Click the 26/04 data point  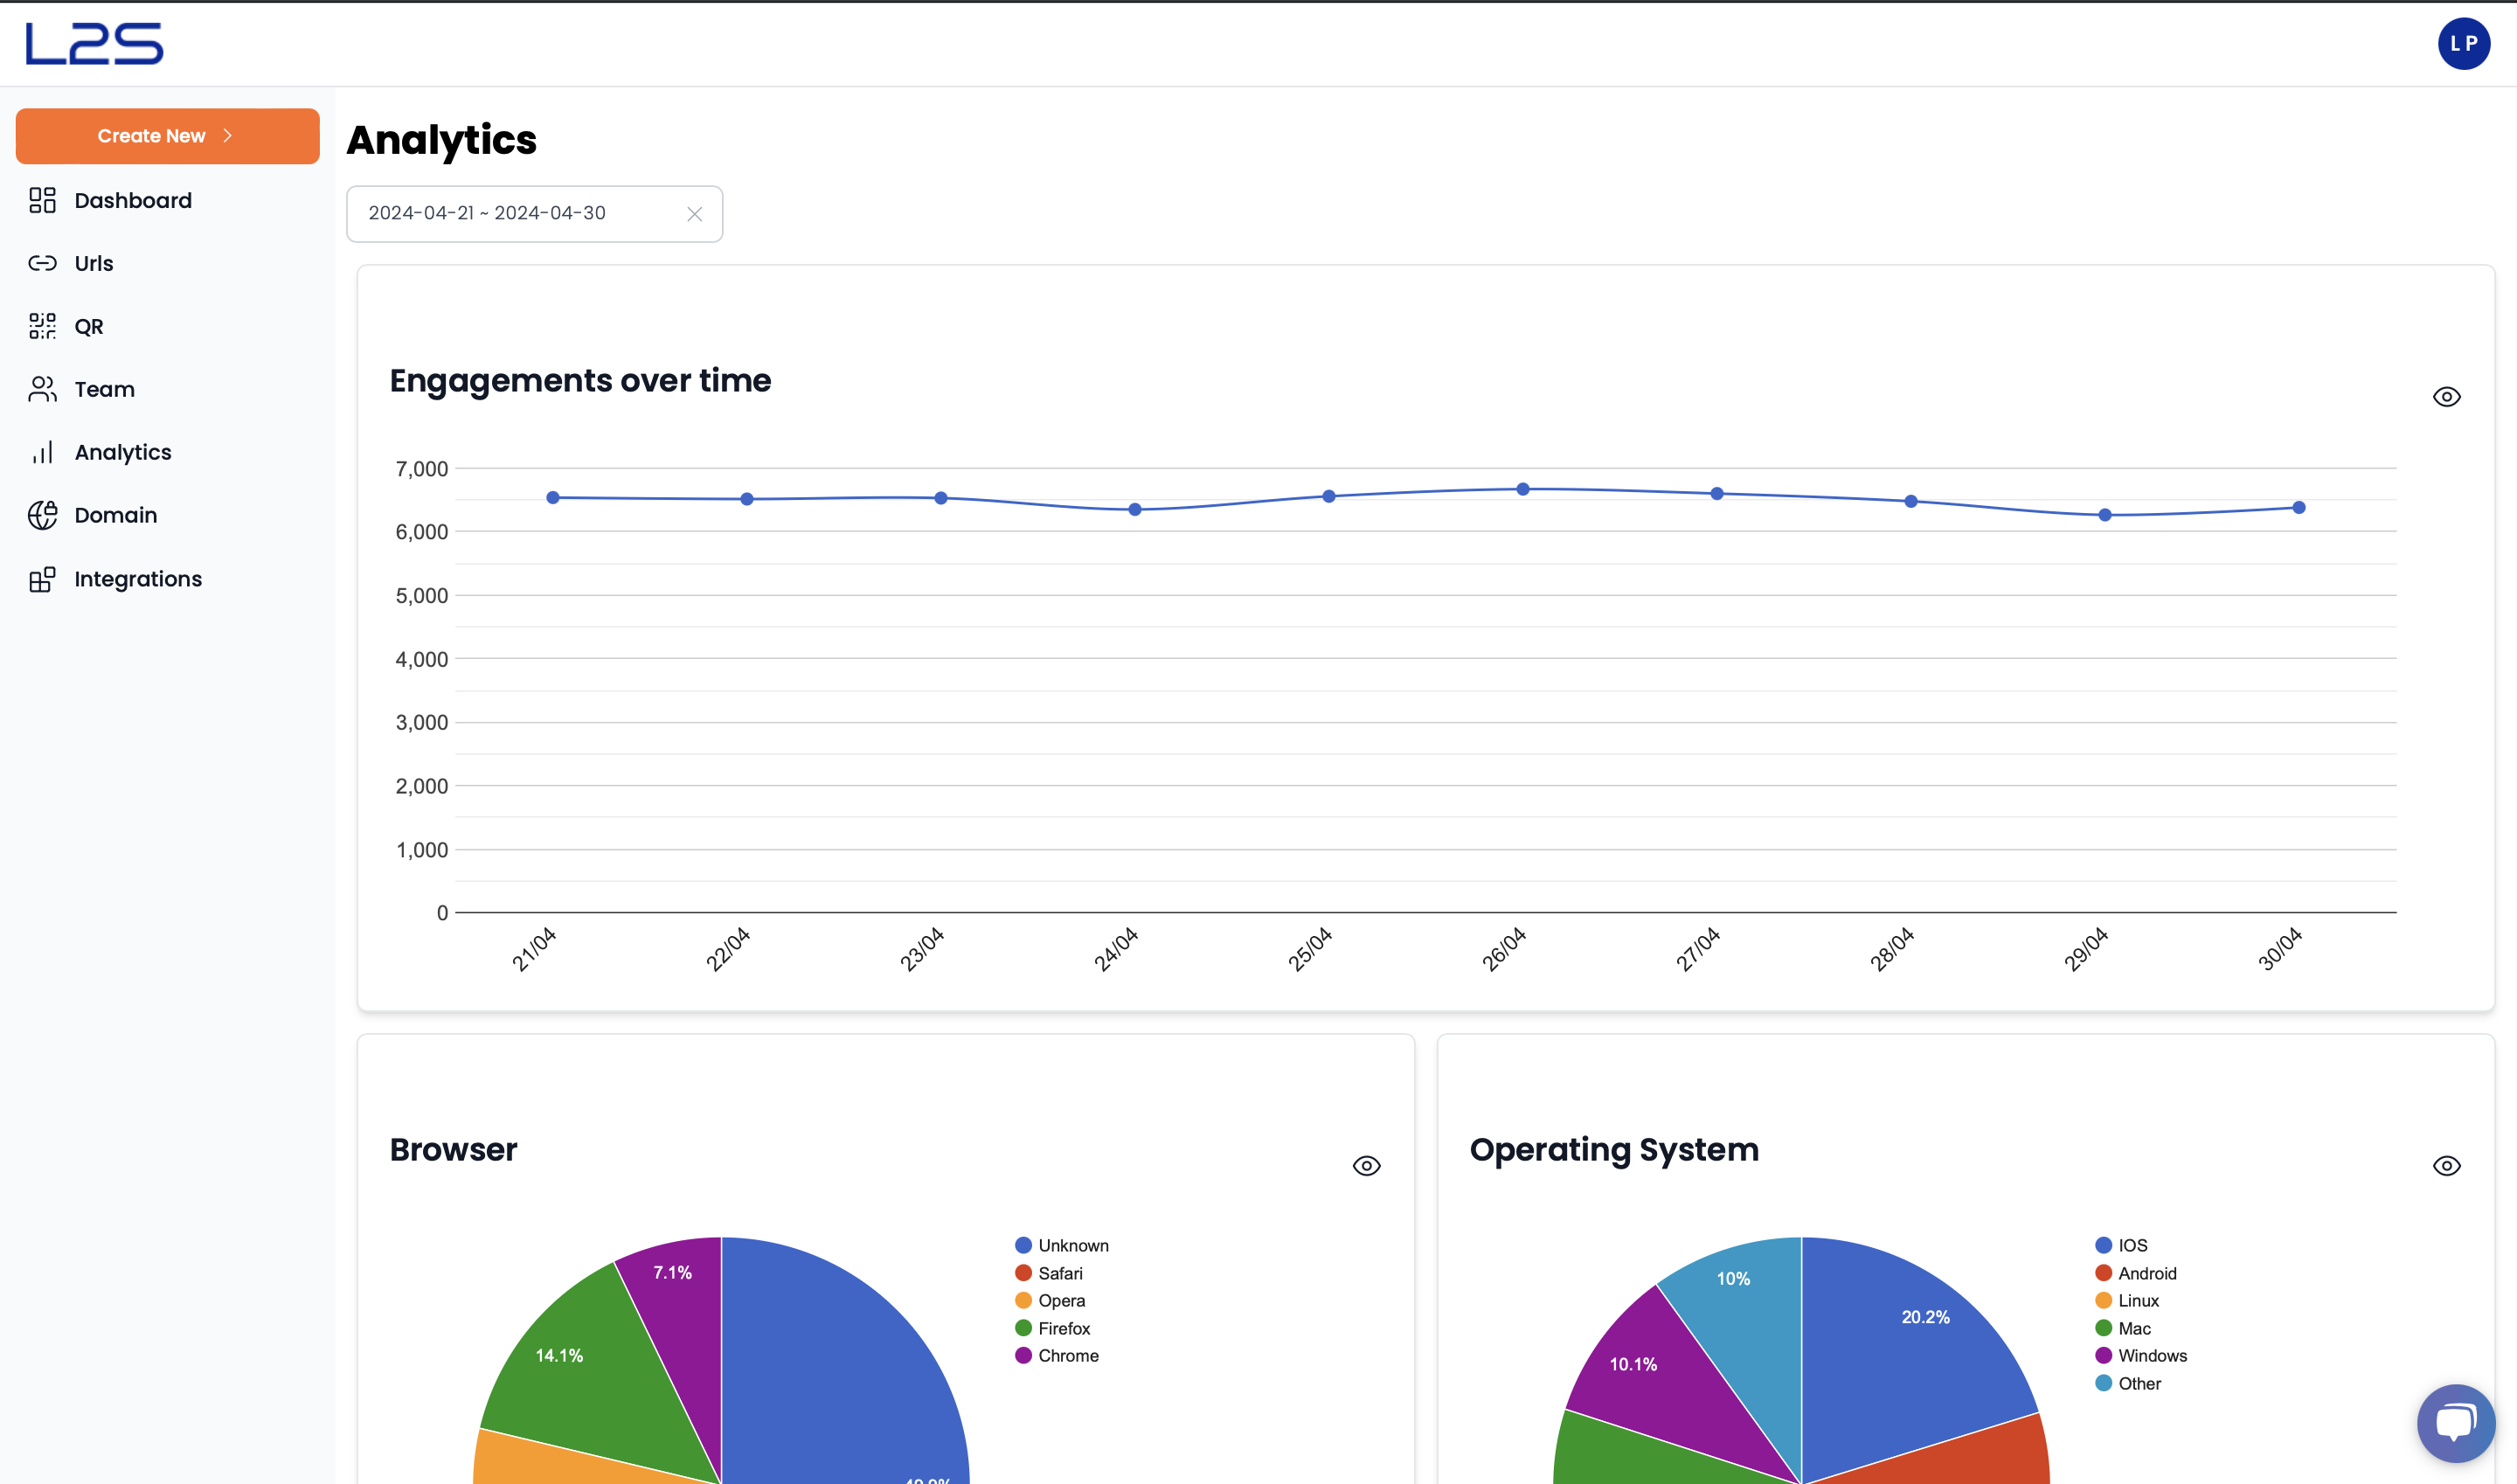[1523, 489]
